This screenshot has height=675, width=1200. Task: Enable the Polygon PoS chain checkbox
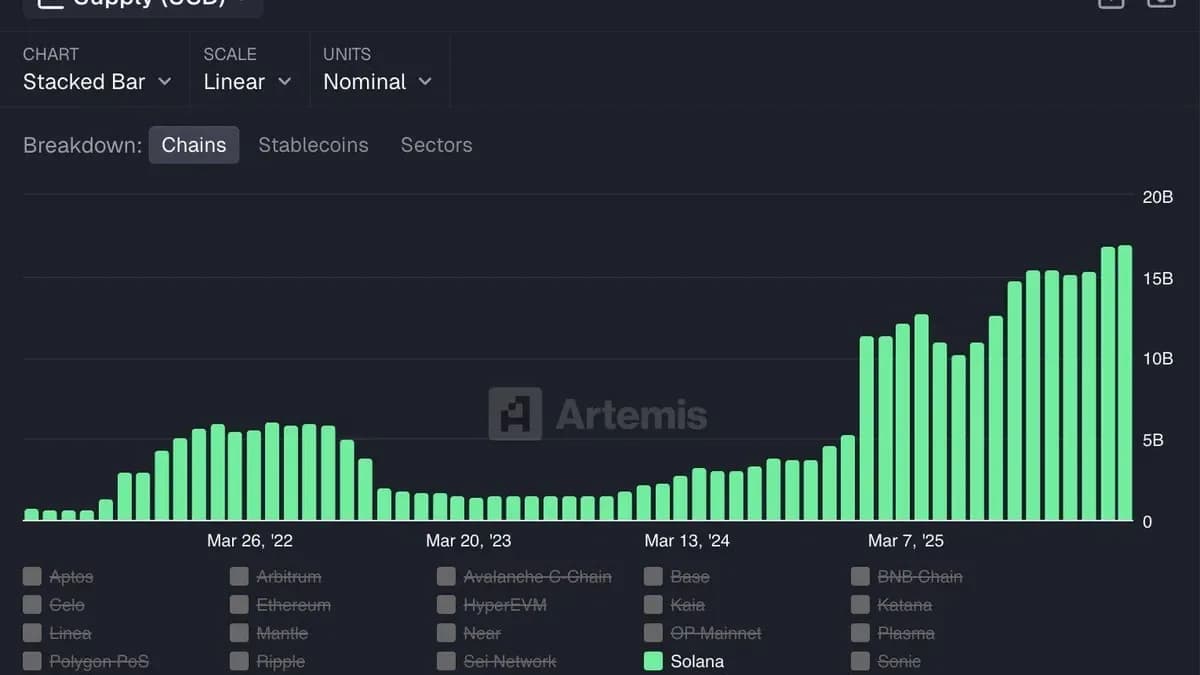tap(32, 660)
